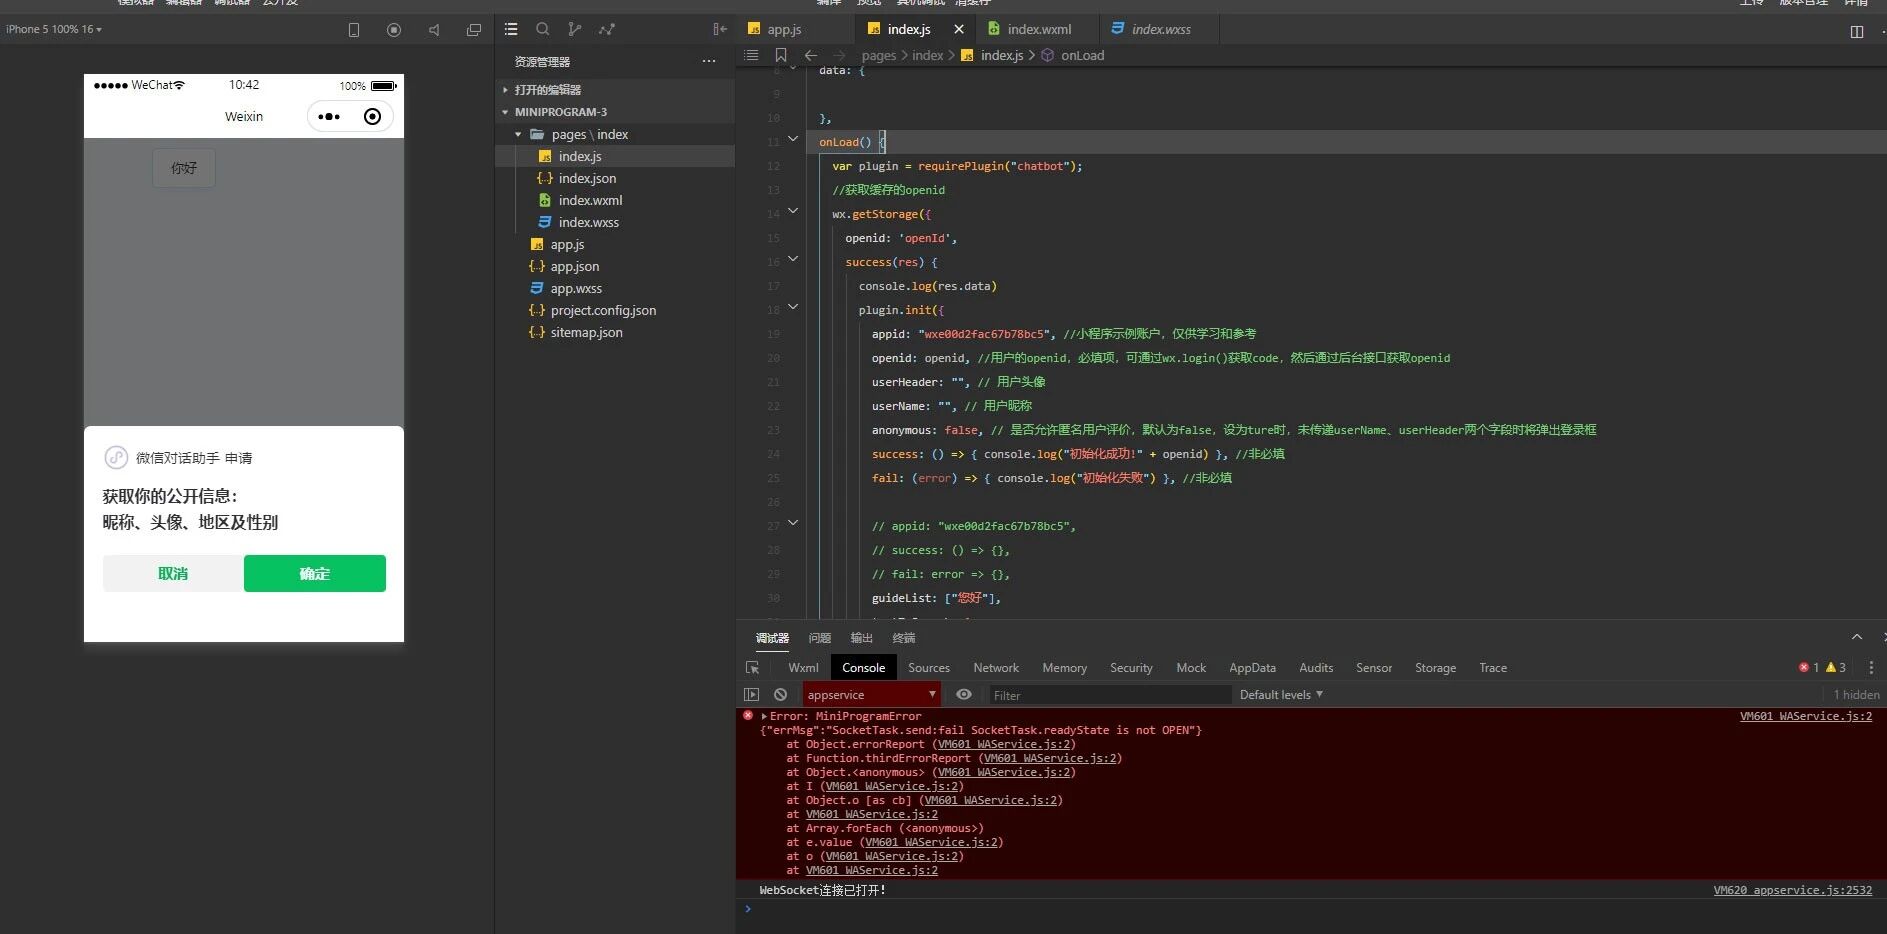Collapse the file explorer sidebar icon

click(719, 29)
